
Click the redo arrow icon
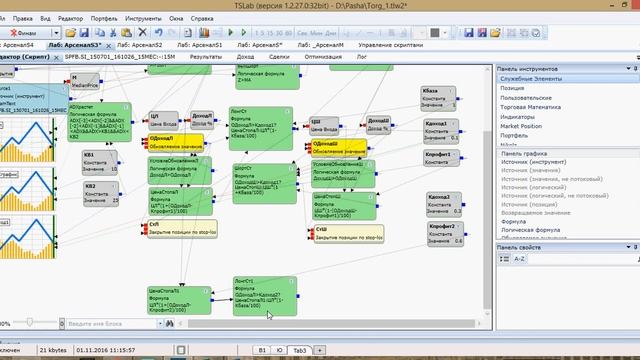point(172,33)
